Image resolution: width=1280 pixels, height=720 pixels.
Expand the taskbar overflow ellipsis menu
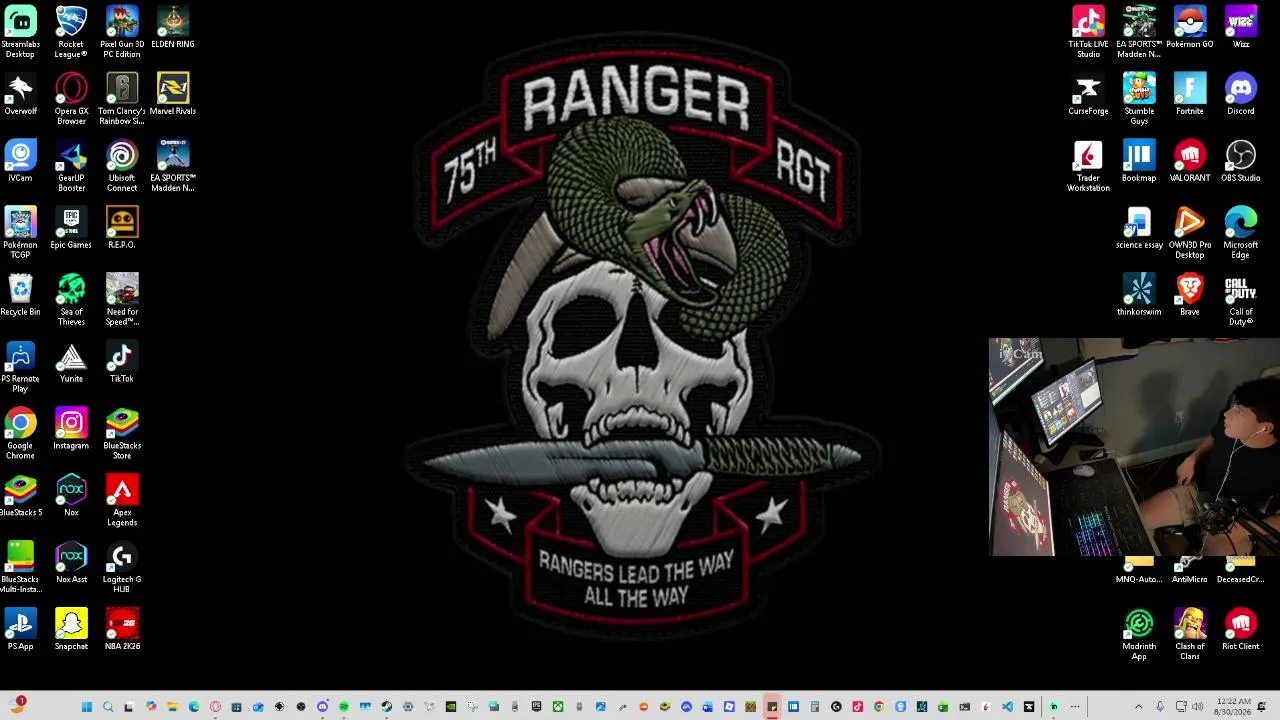pos(1075,707)
